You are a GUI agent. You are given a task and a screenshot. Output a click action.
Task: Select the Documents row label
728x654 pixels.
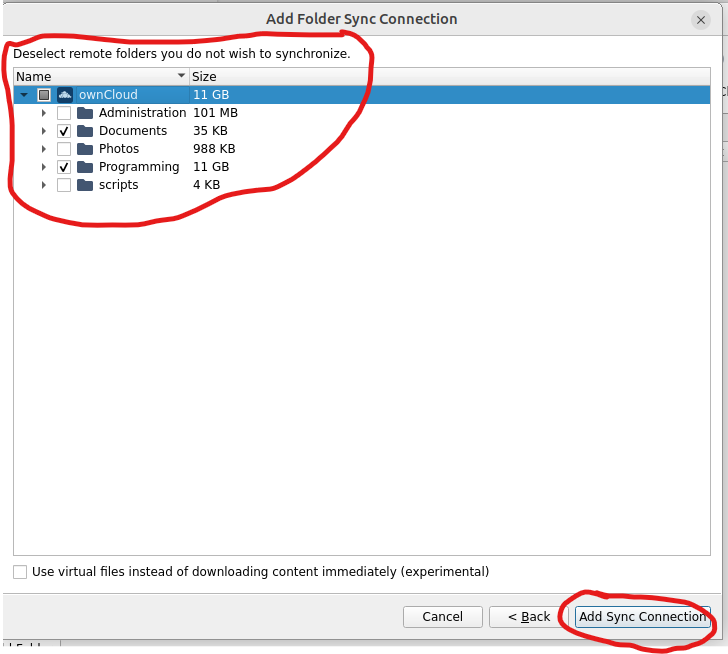133,131
